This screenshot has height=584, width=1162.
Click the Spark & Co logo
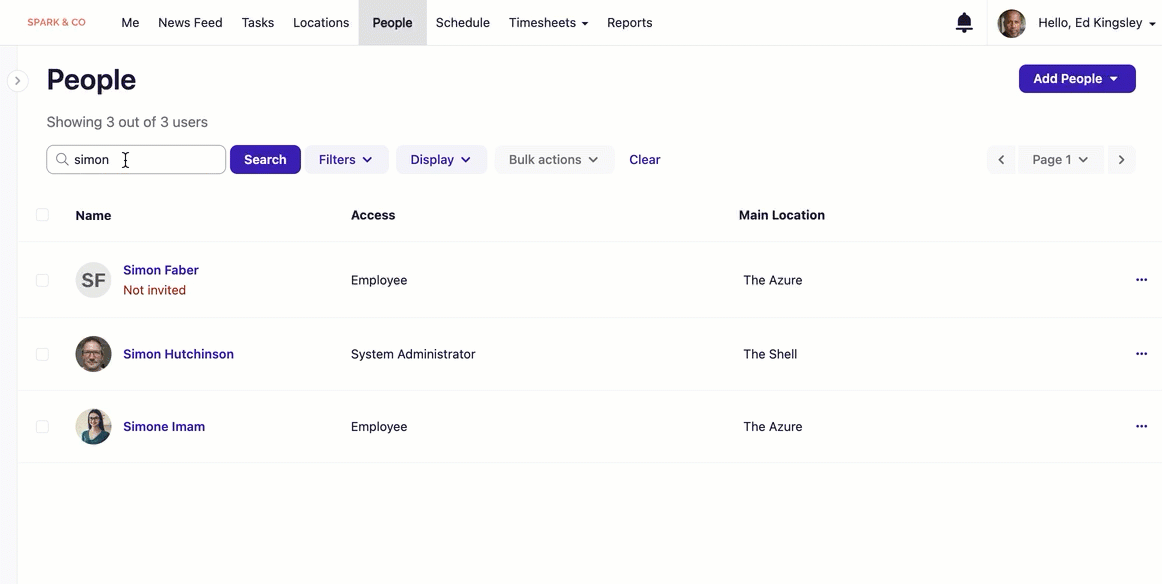[x=56, y=22]
